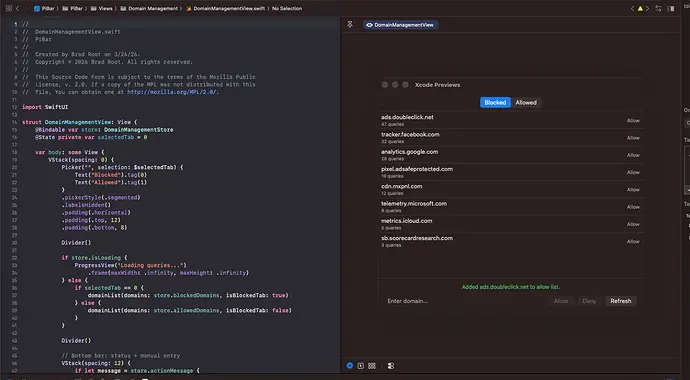Click the dimmed Deny button

pos(589,301)
